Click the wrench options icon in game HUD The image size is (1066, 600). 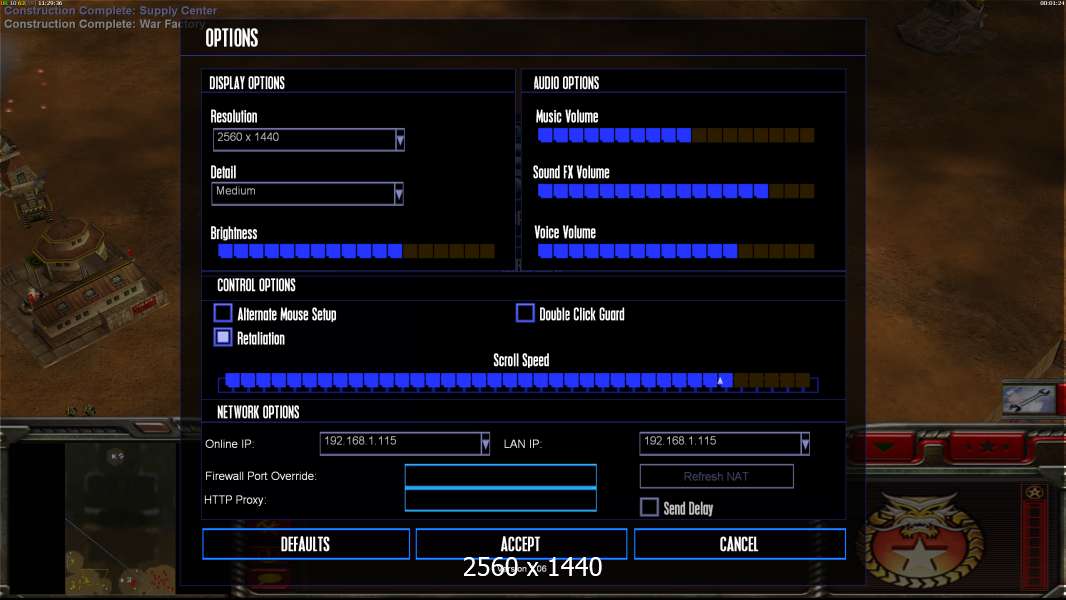pos(1029,399)
